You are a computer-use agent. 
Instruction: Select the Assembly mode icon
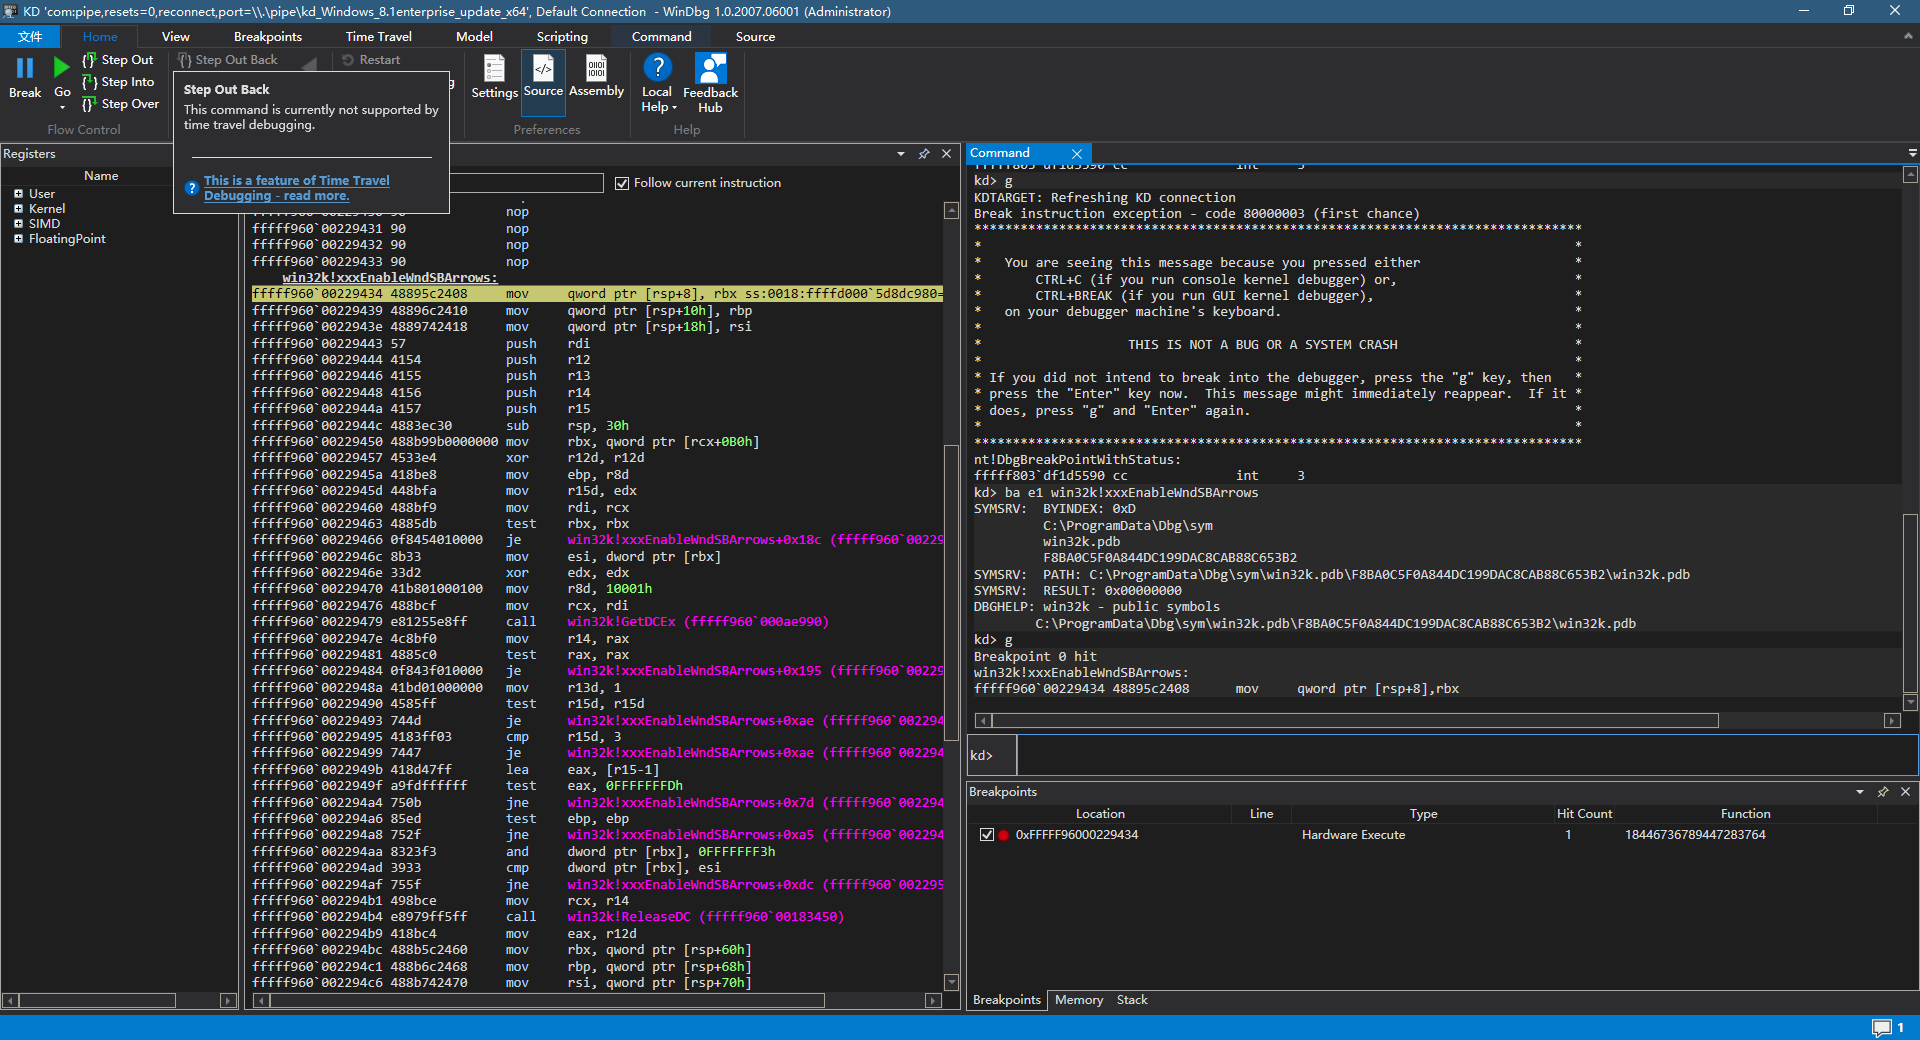click(x=596, y=68)
